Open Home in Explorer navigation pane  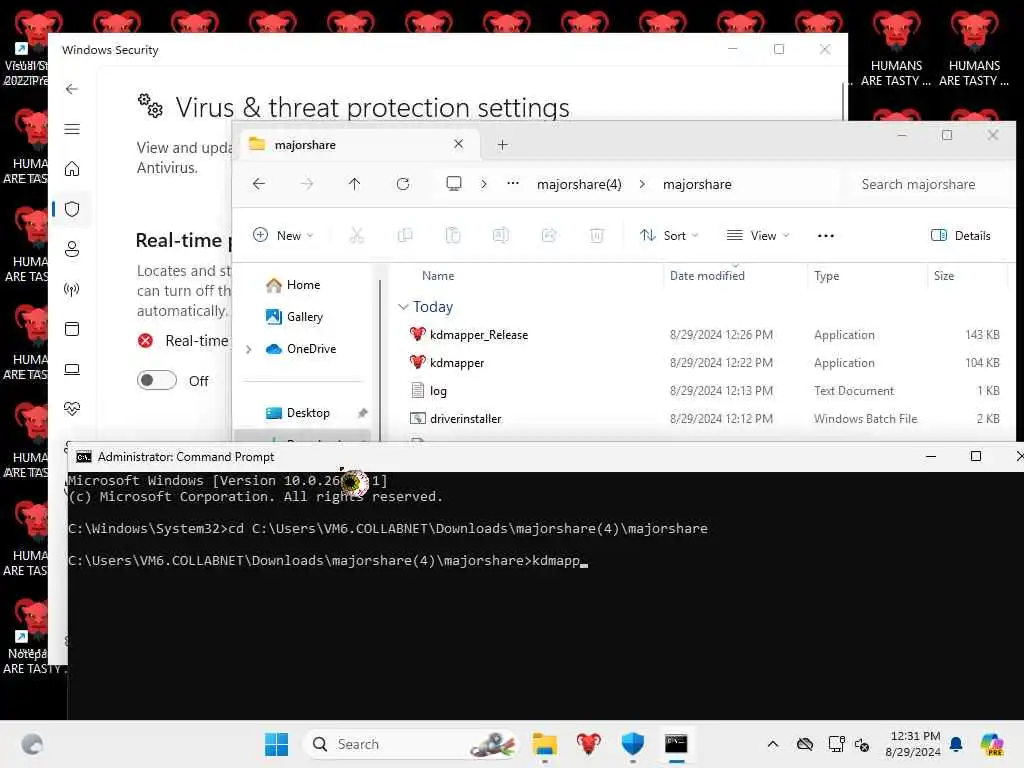[x=293, y=285]
